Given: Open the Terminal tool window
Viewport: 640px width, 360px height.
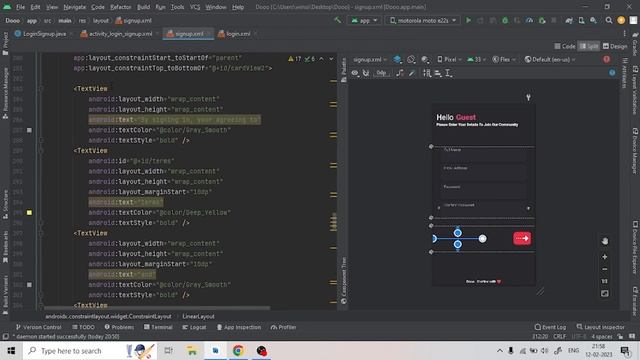Looking at the screenshot, I should [x=158, y=327].
